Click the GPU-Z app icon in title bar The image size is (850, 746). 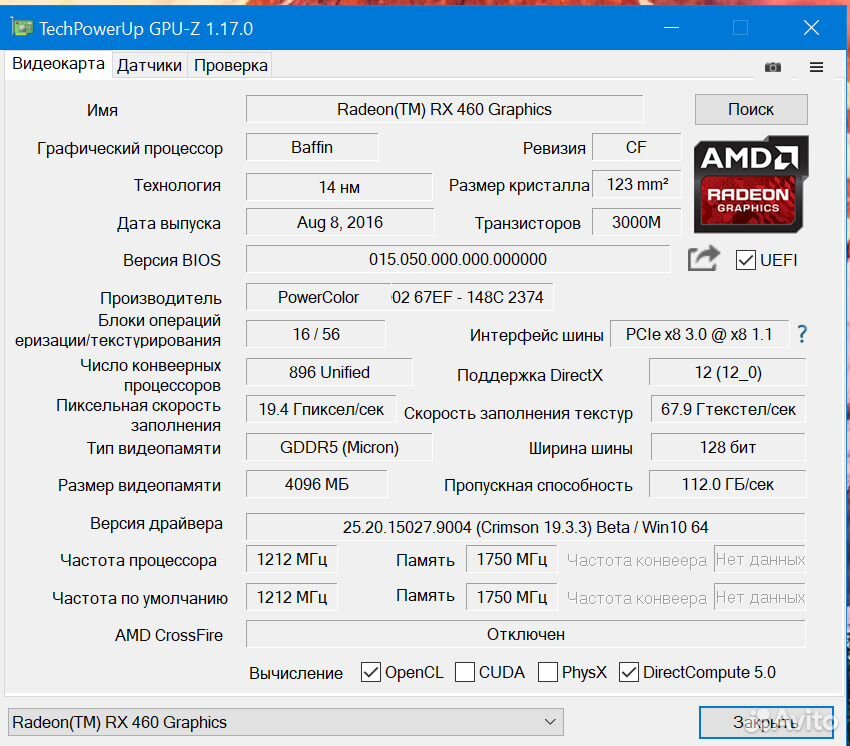pos(22,27)
